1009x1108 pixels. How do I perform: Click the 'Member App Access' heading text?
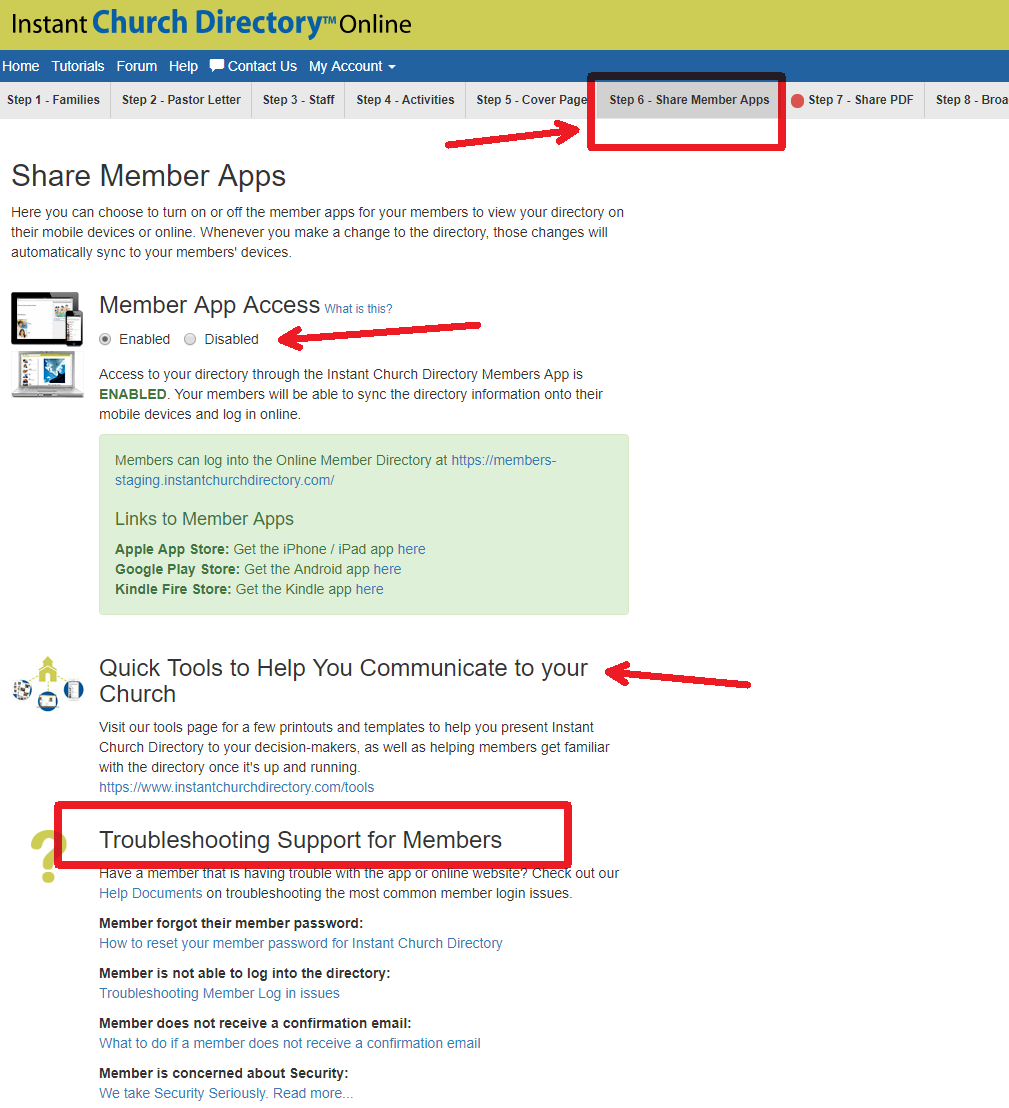[x=210, y=305]
